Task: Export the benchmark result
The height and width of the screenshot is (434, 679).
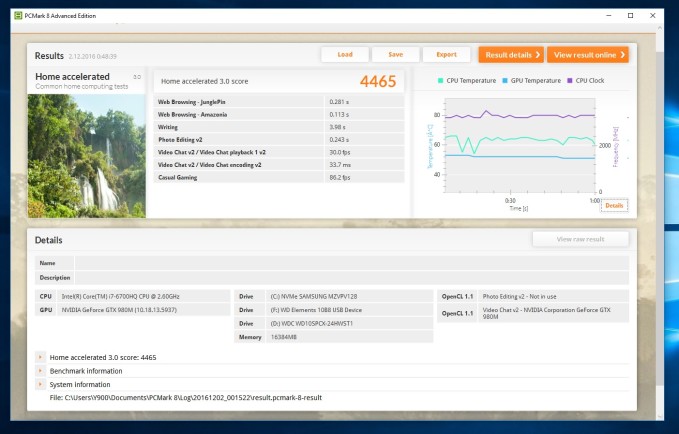Action: (446, 55)
